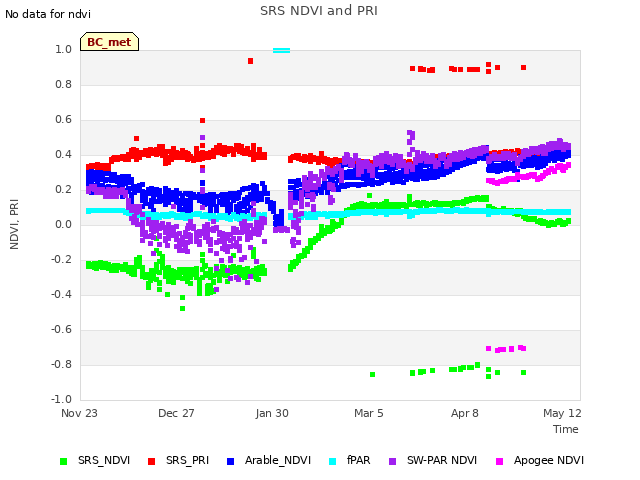This screenshot has height=480, width=640.
Task: Click the red SRS_PRI outlier near 0.6
Action: click(x=202, y=120)
